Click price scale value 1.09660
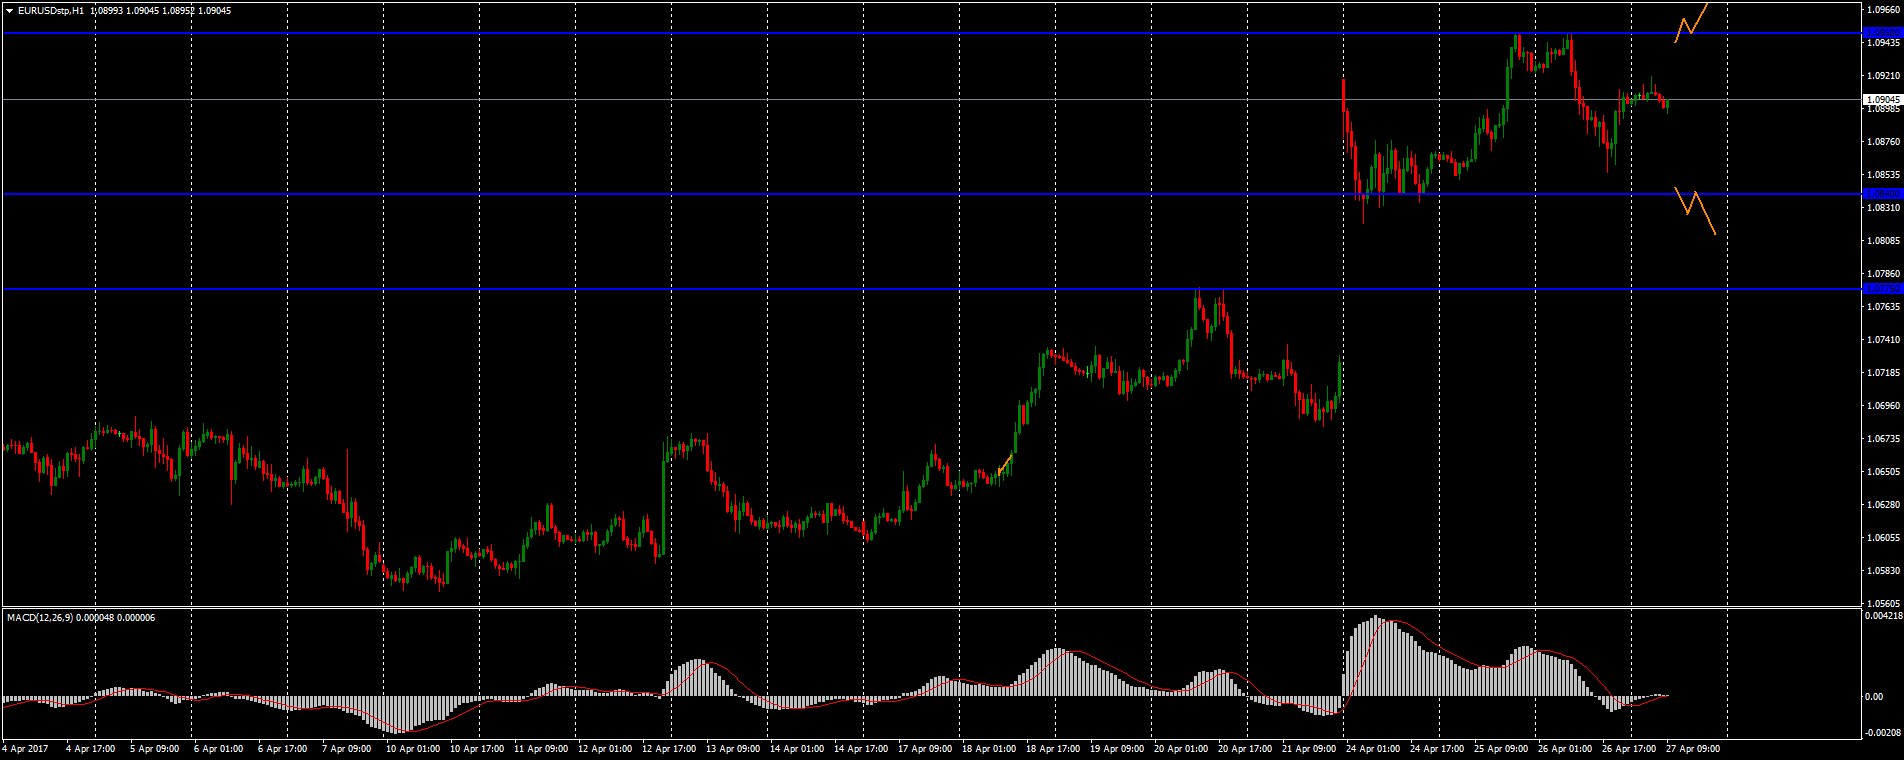Viewport: 1904px width, 760px height. point(1884,10)
